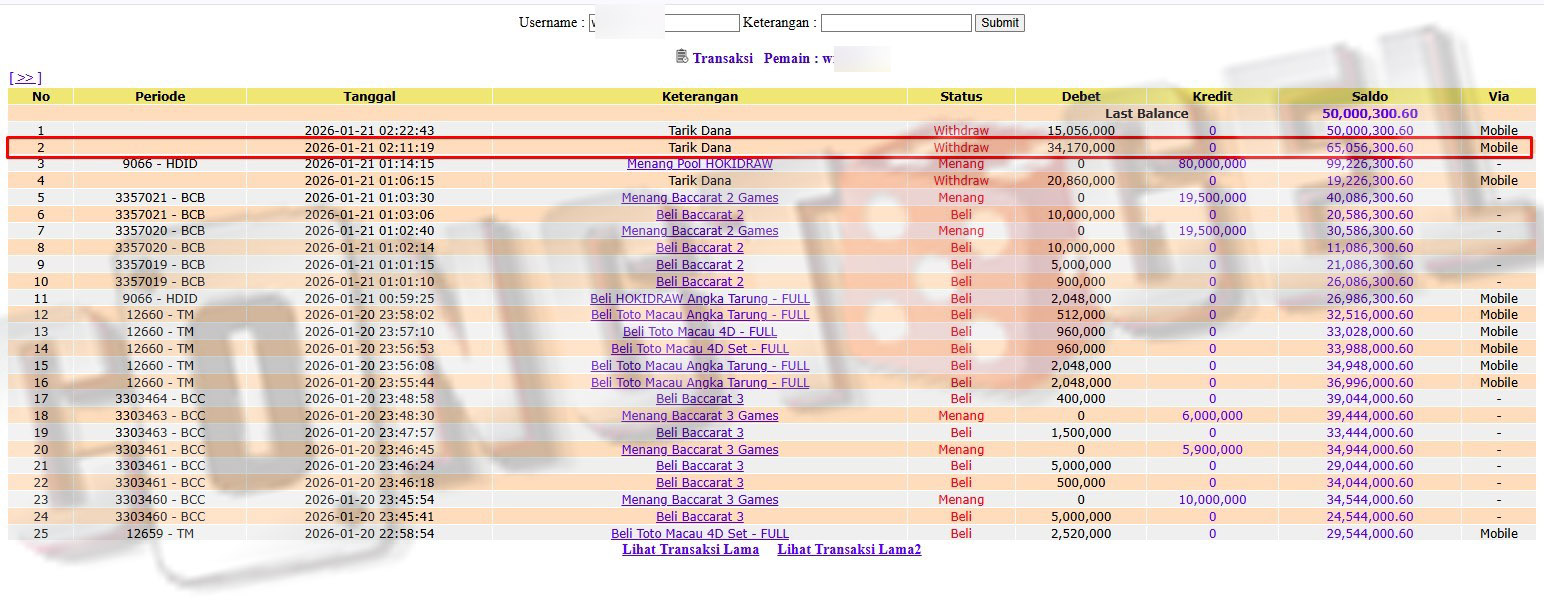The width and height of the screenshot is (1544, 616).
Task: Open Menang Baccarat 2 Games in row 5
Action: pyautogui.click(x=699, y=198)
